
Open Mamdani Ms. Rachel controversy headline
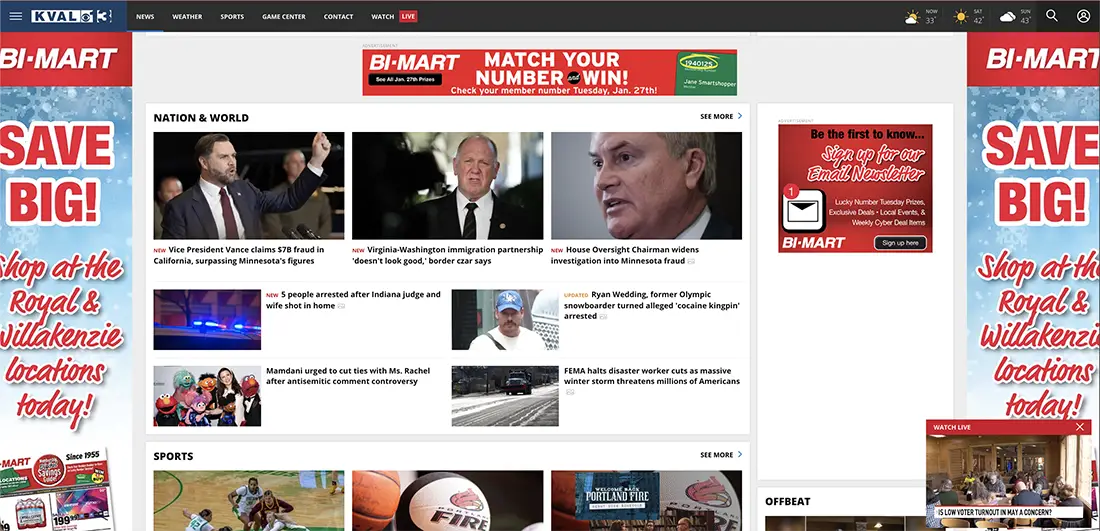pyautogui.click(x=348, y=376)
